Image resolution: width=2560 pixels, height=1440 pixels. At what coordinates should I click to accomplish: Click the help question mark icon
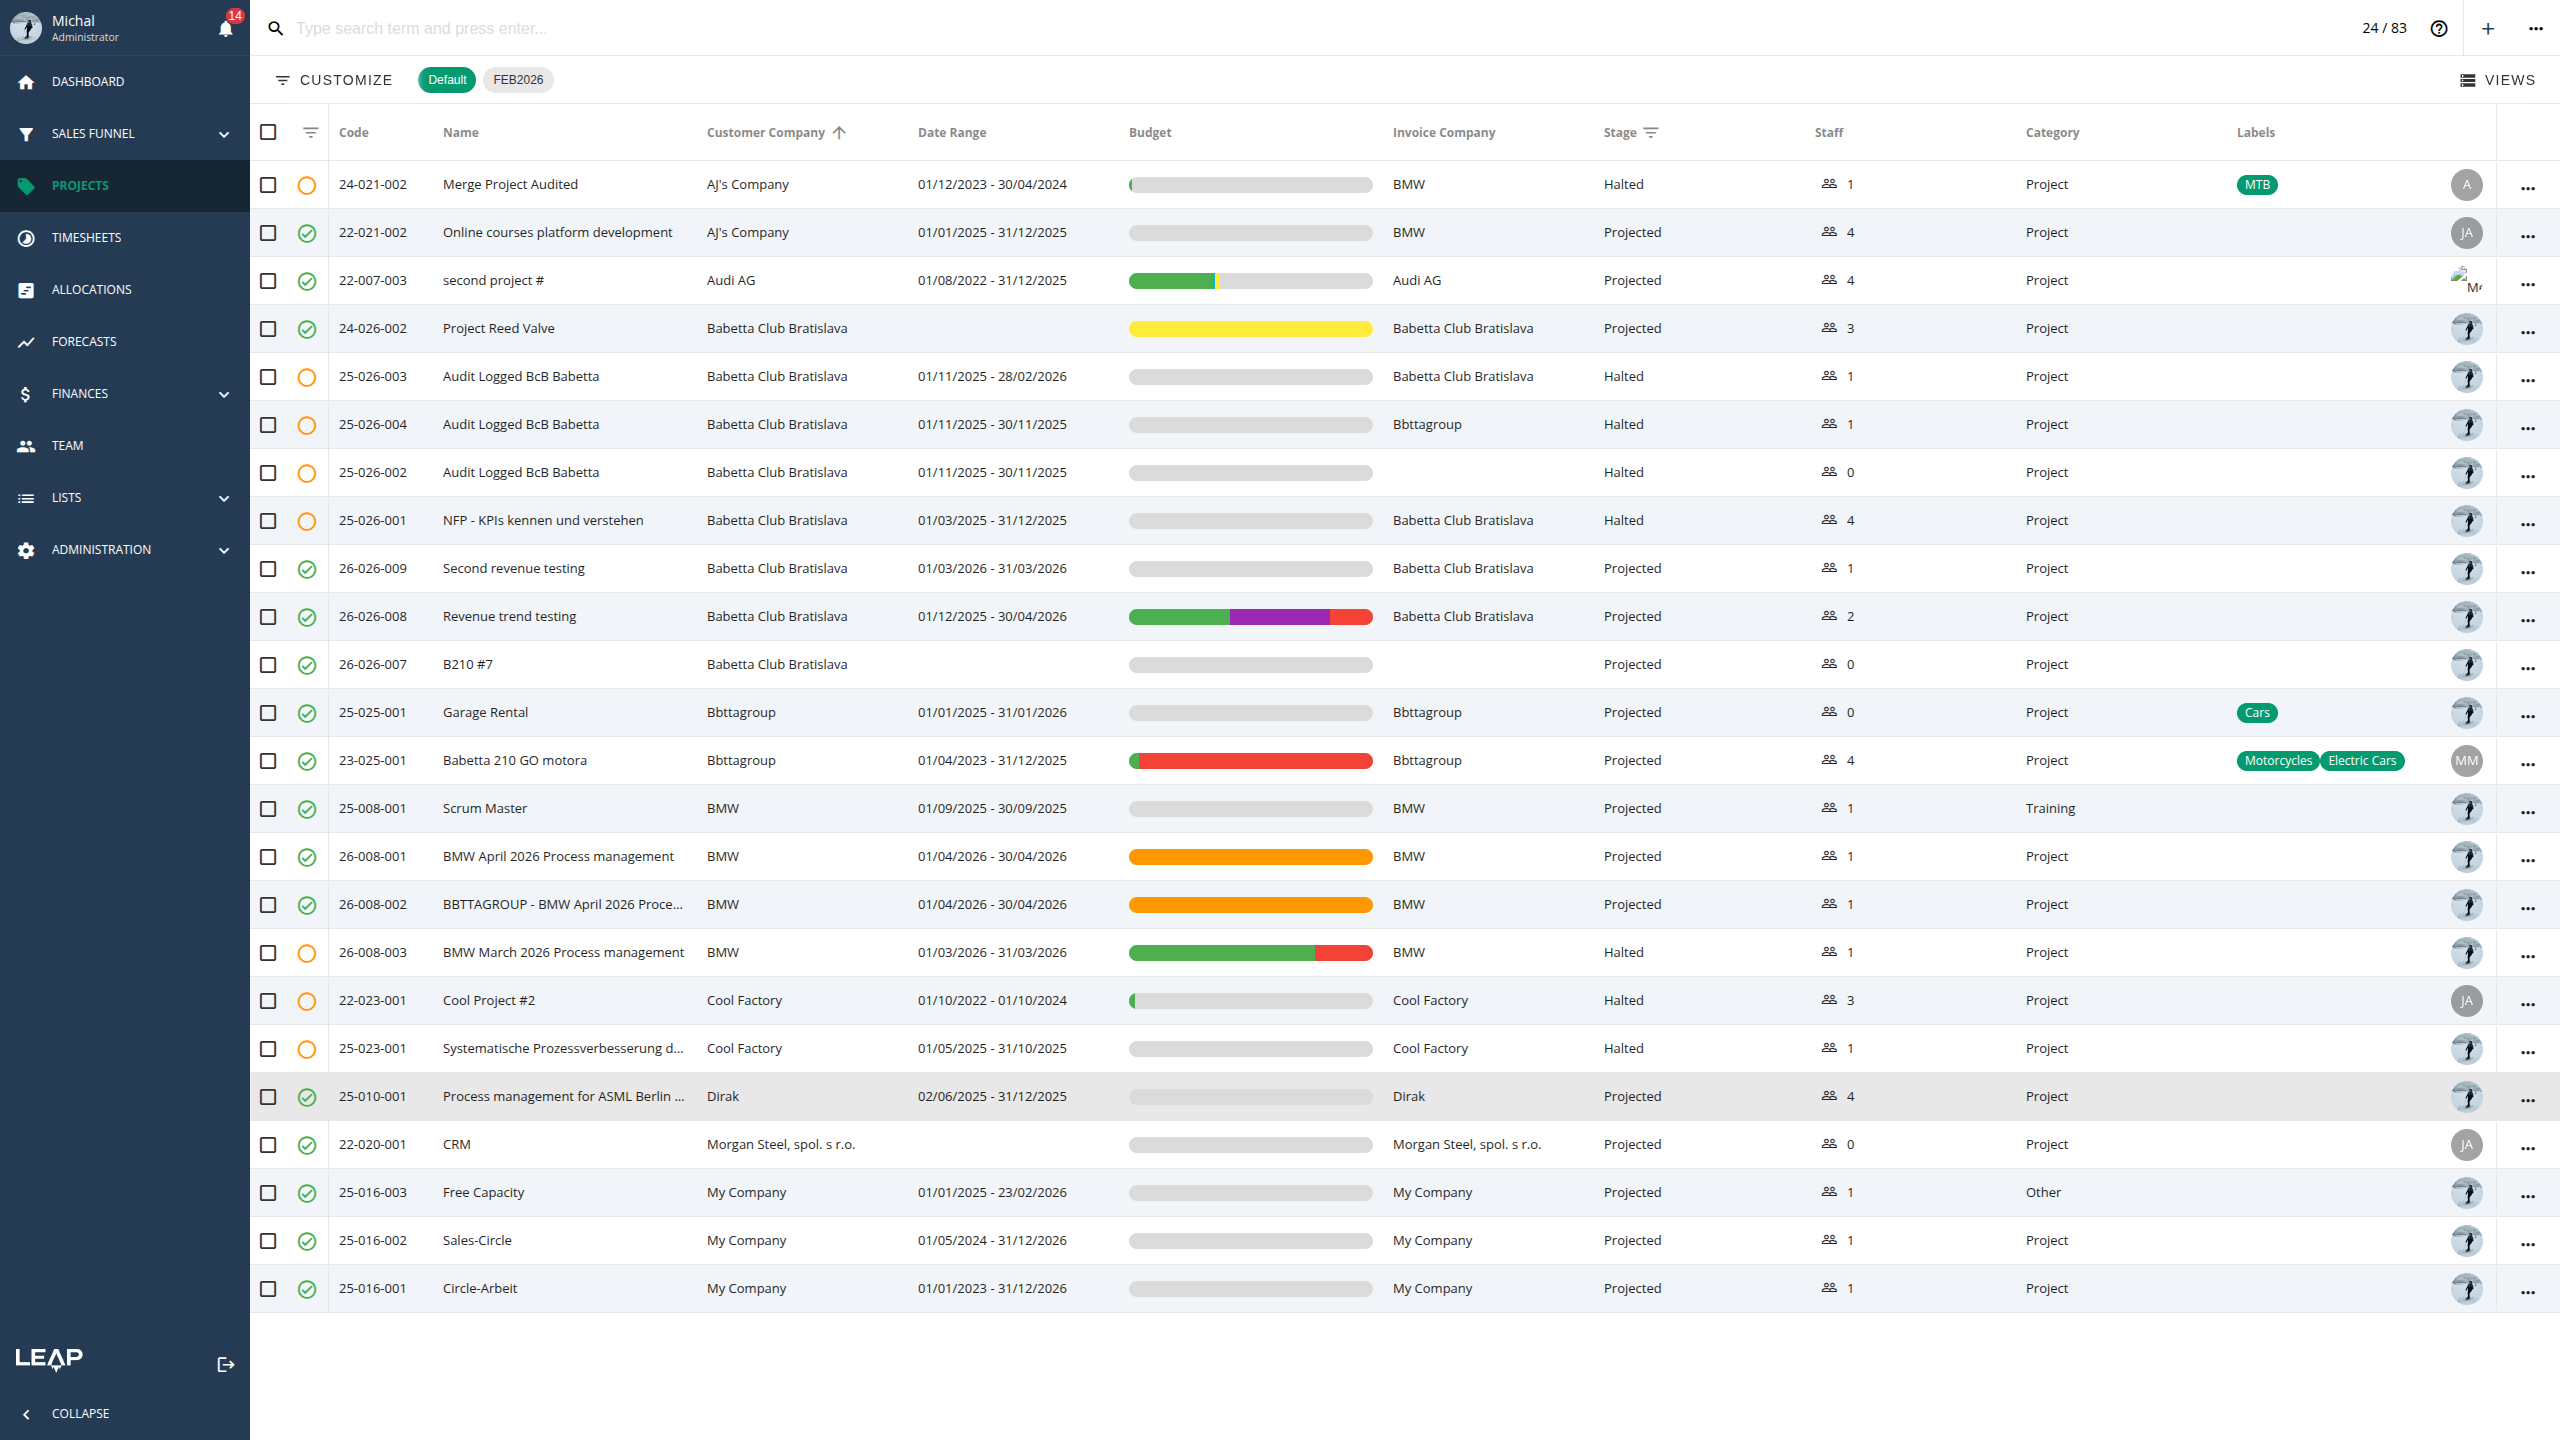pos(2439,28)
